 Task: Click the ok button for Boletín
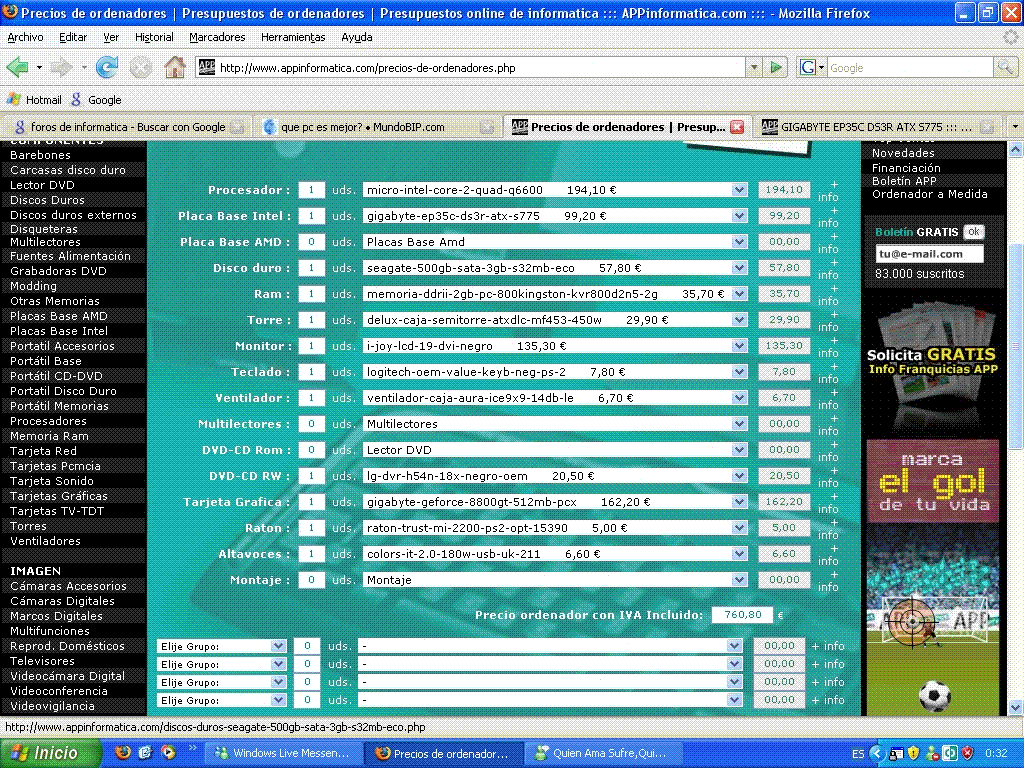(x=974, y=232)
